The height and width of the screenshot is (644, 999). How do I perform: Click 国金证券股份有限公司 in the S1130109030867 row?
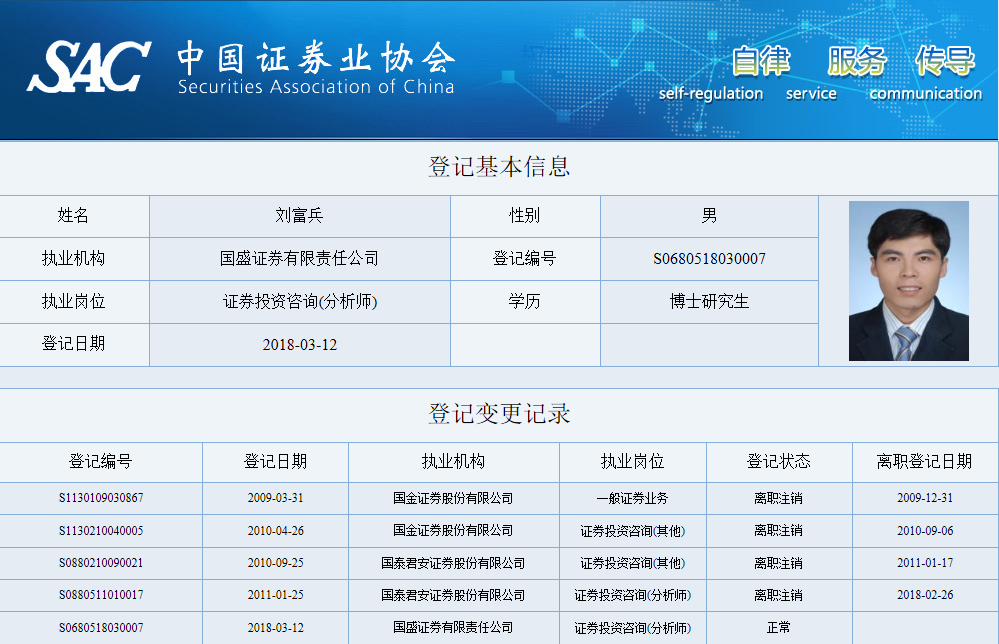pyautogui.click(x=453, y=498)
